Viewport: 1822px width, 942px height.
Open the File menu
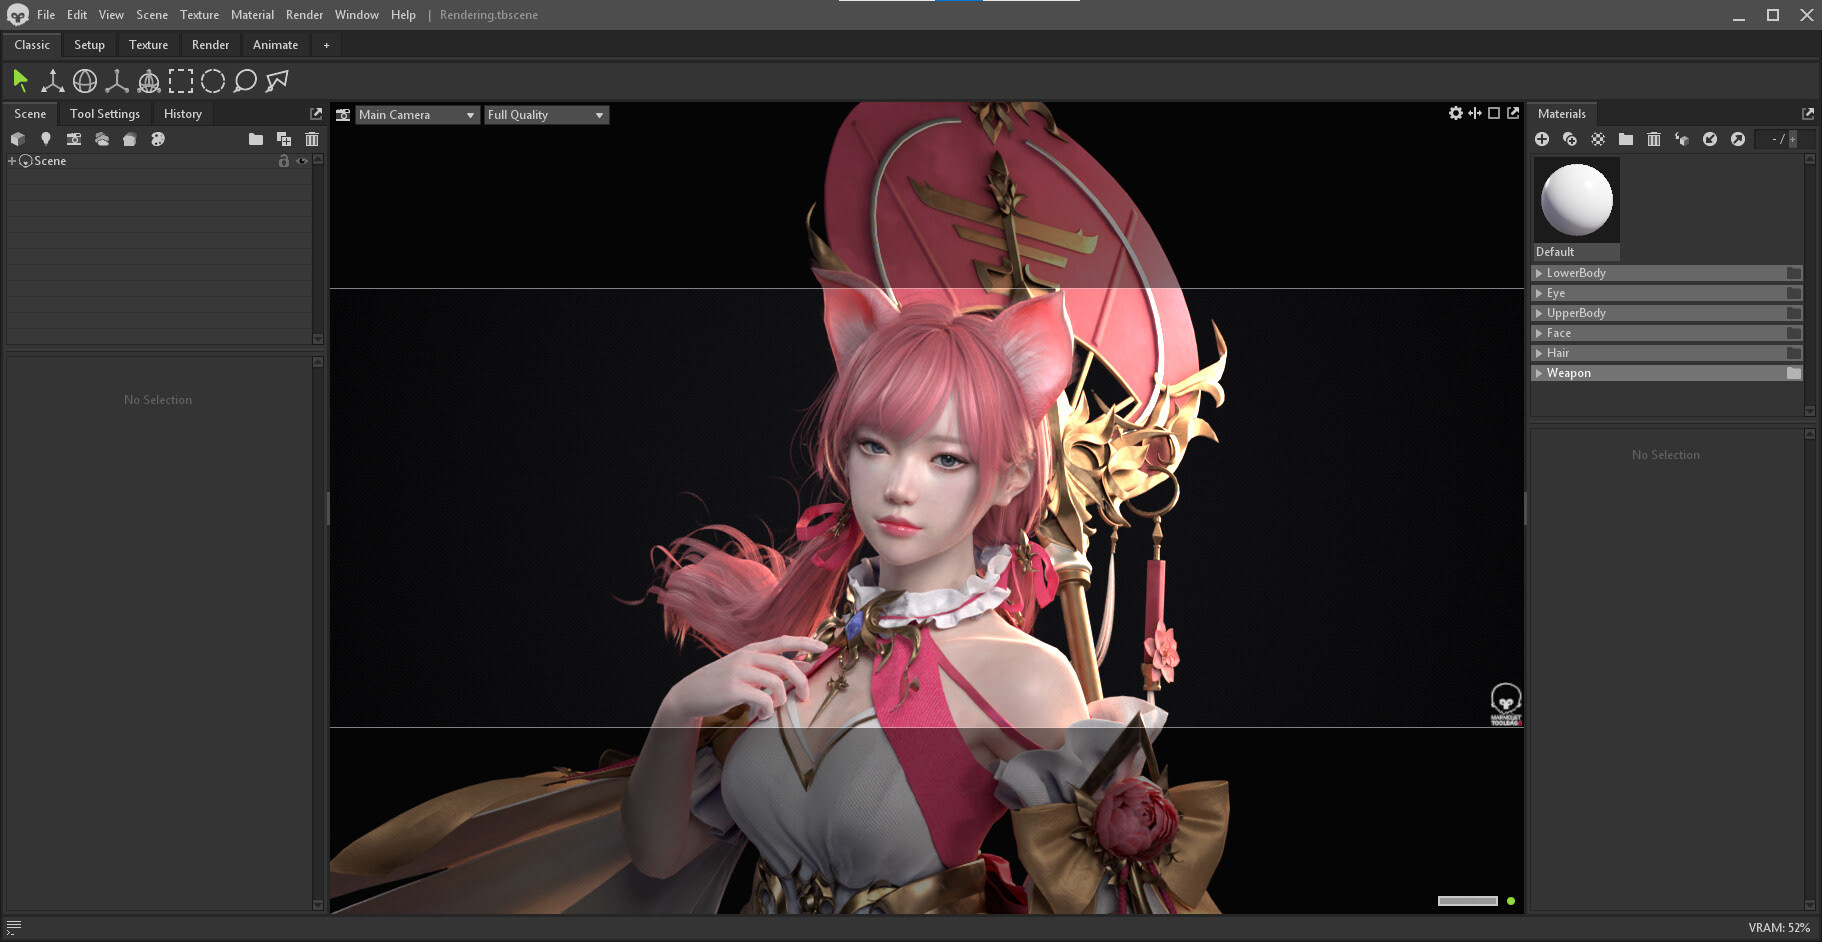[46, 15]
